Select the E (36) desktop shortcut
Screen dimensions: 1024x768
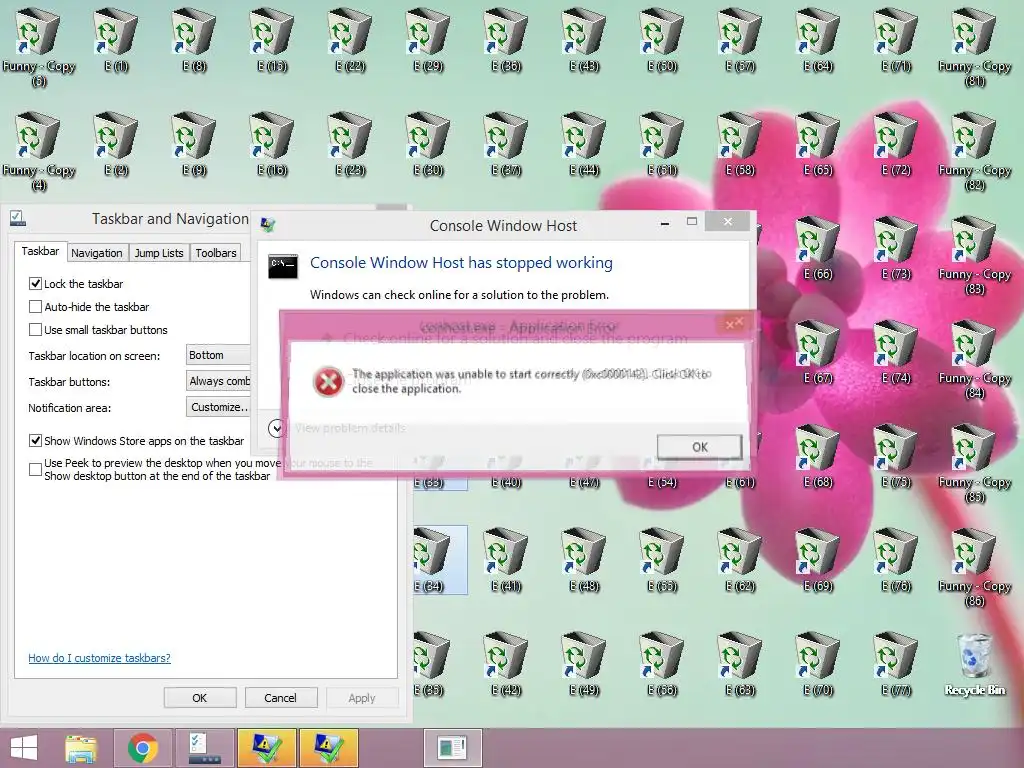(506, 39)
